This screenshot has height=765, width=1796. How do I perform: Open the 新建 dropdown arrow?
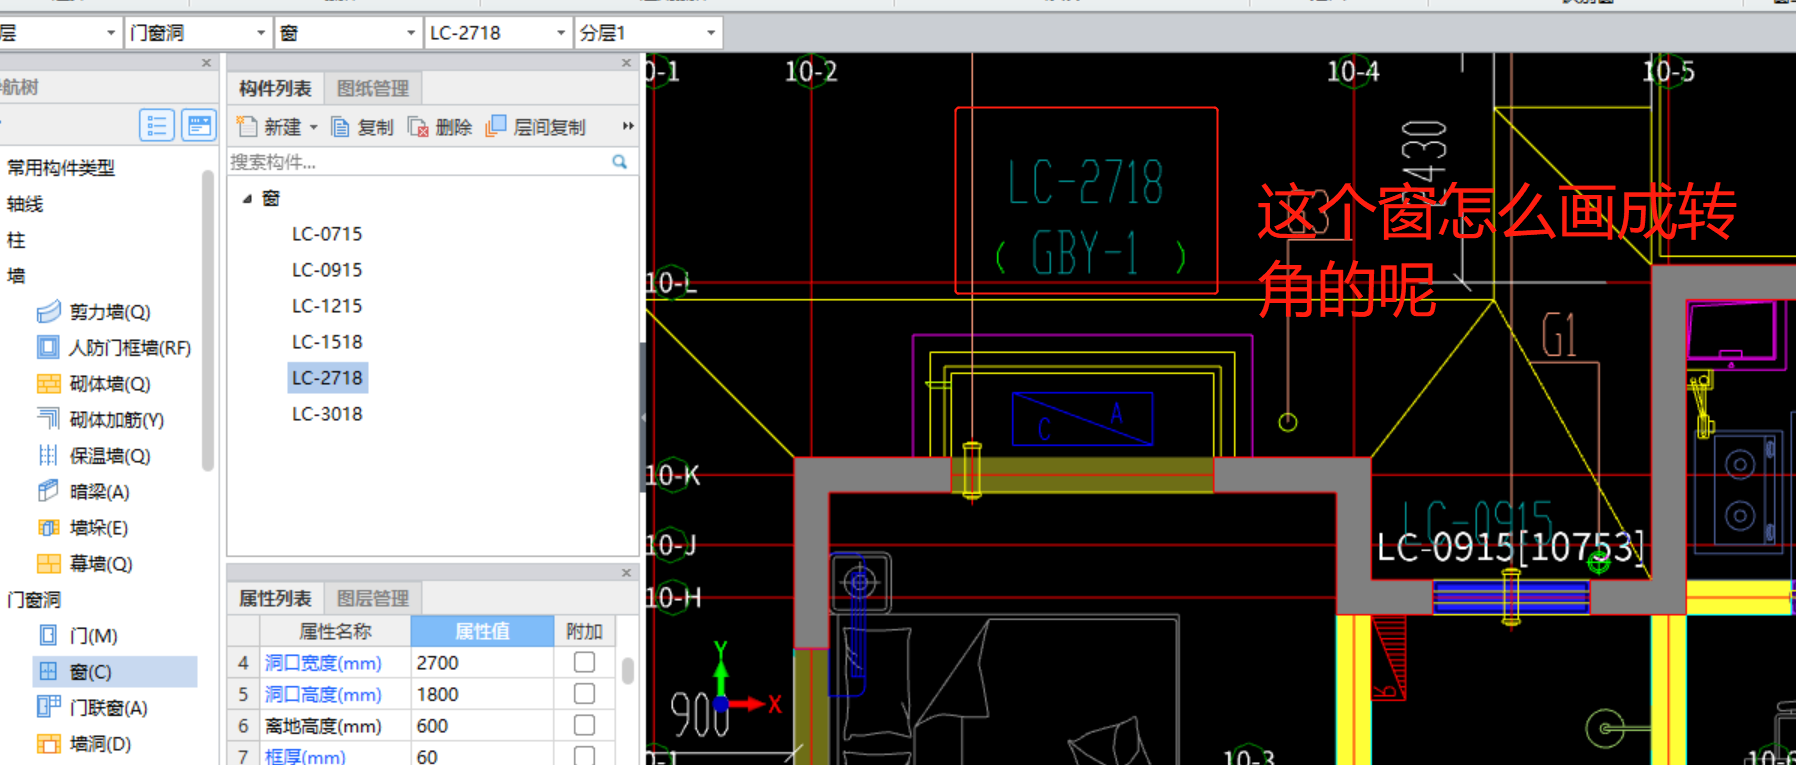[313, 127]
